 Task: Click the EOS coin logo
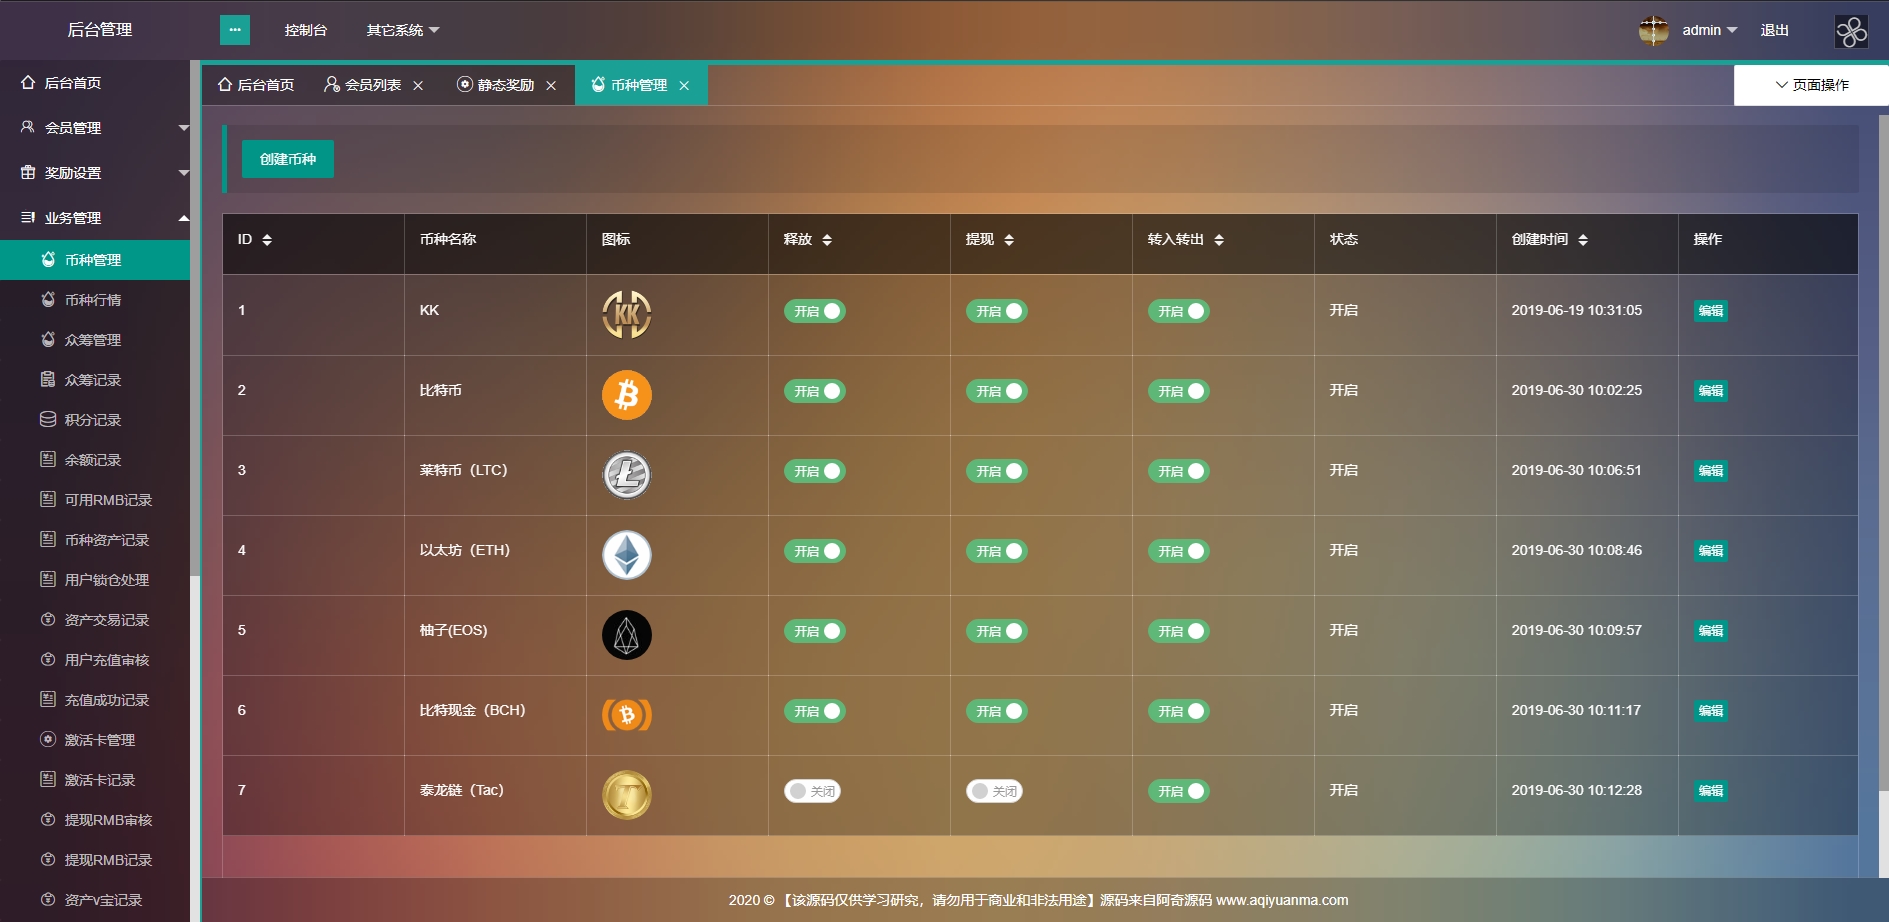(627, 635)
